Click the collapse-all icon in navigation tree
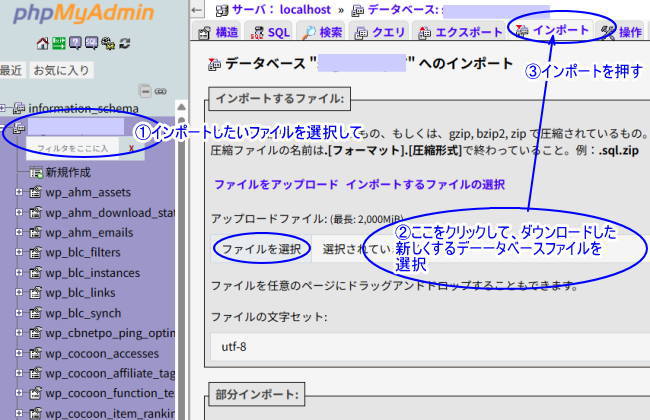Screen dimensions: 650x420 pyautogui.click(x=145, y=91)
